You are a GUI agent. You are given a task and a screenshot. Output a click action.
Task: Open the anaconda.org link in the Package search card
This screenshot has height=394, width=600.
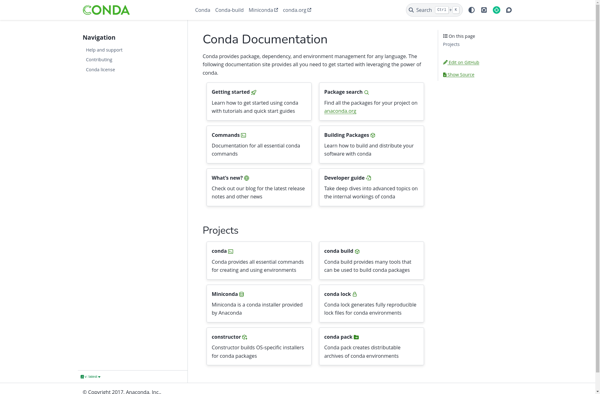(340, 111)
